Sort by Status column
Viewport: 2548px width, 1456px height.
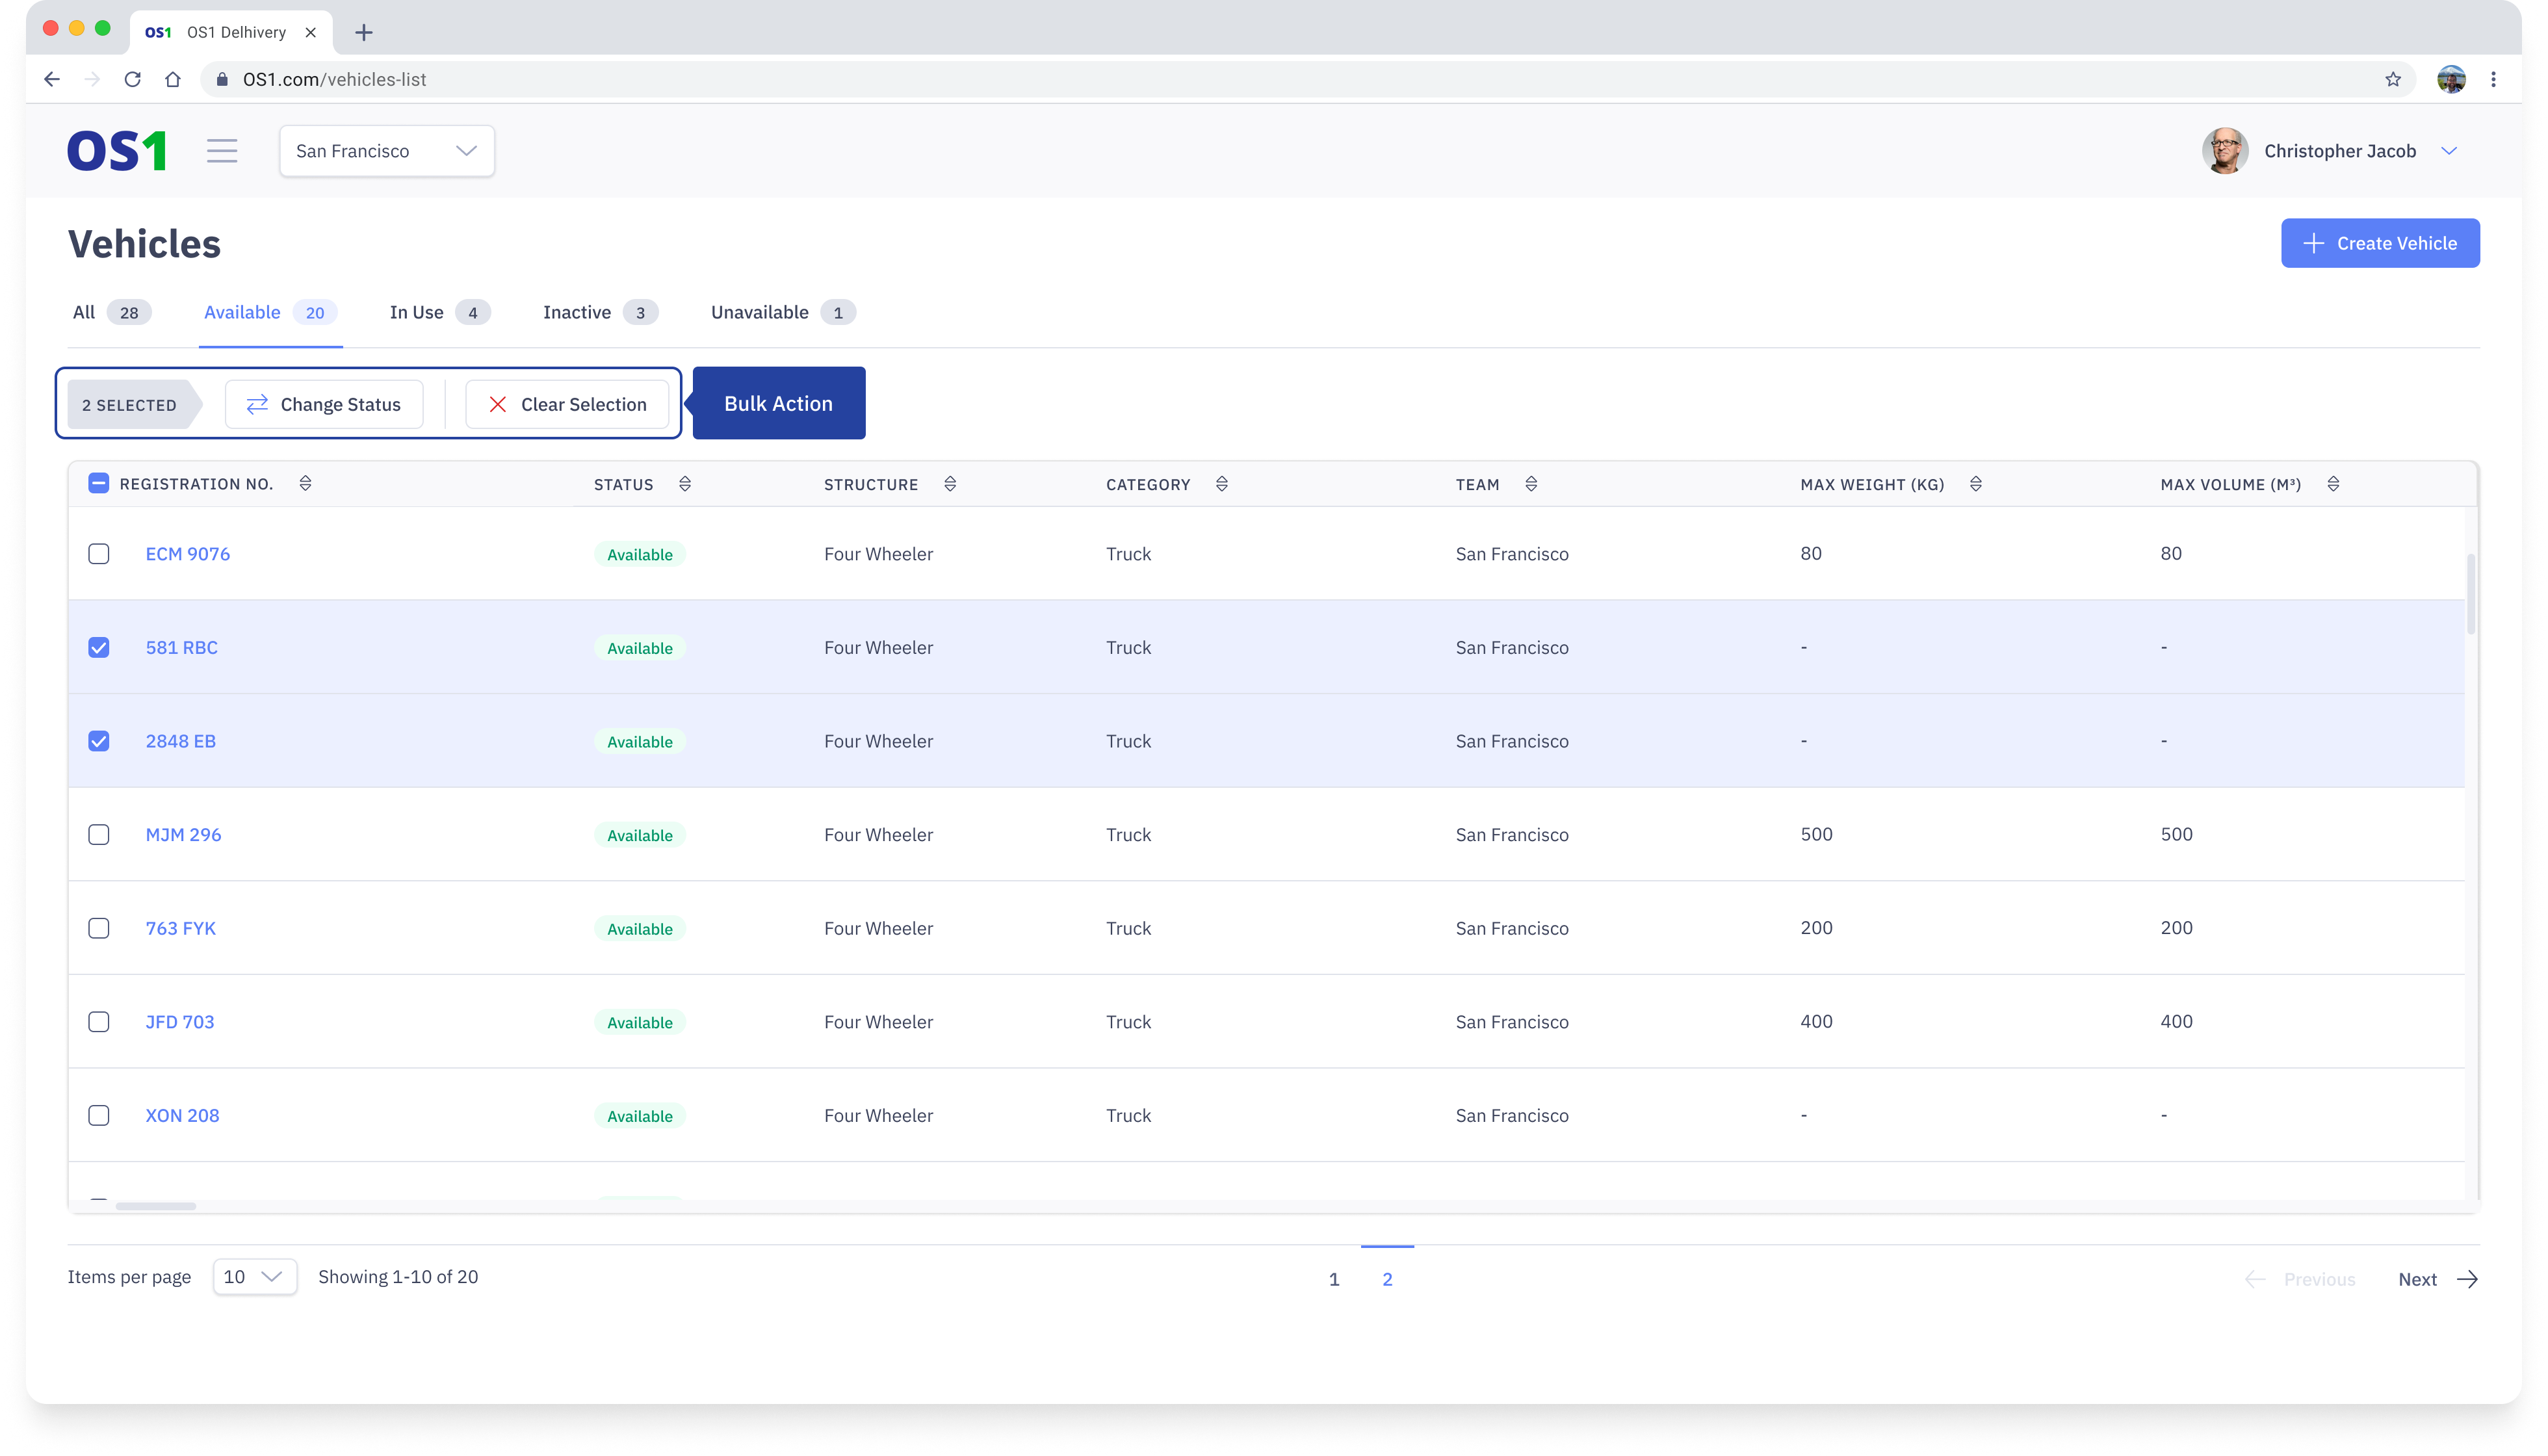click(685, 484)
